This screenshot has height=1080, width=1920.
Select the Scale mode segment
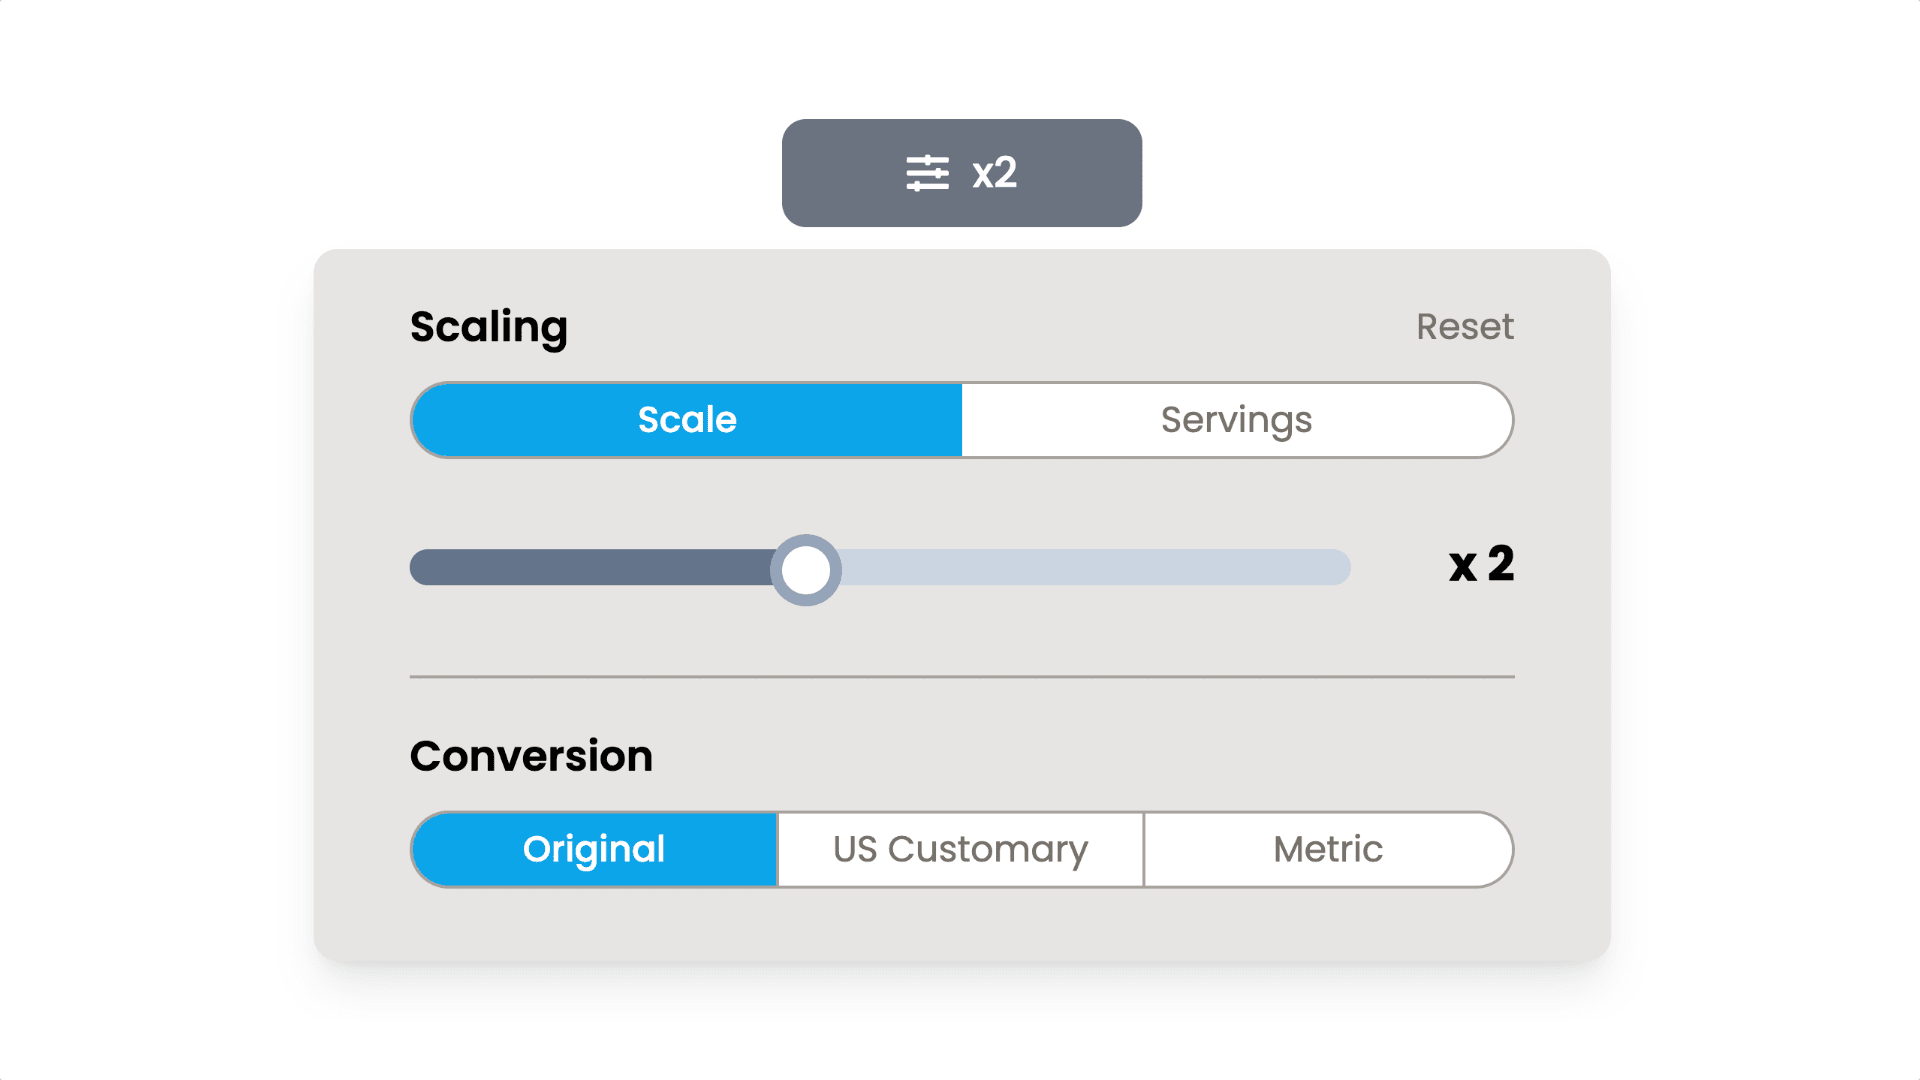click(687, 420)
